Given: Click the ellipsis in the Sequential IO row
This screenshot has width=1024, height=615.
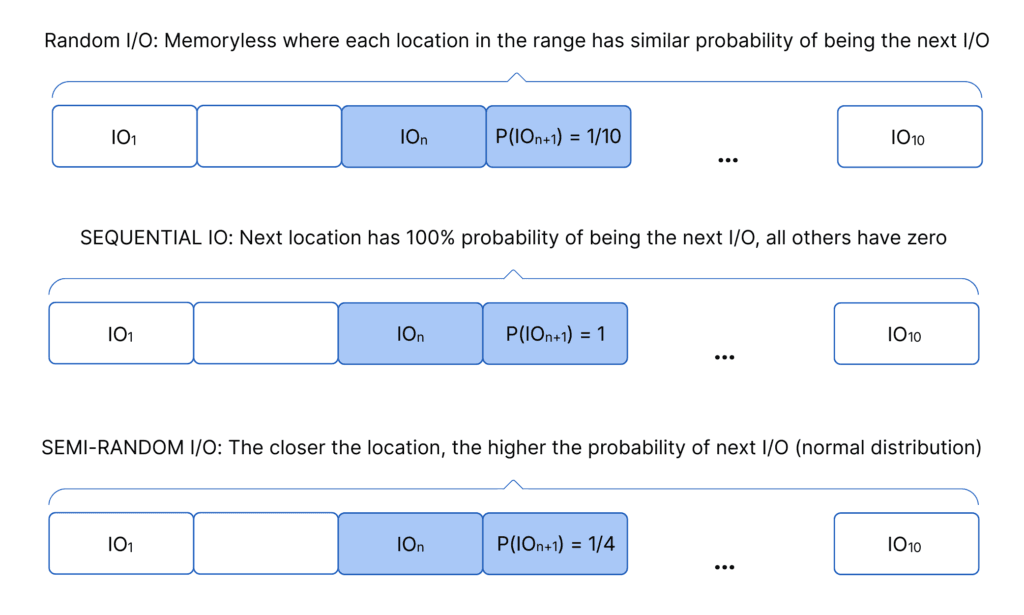Looking at the screenshot, I should [724, 355].
